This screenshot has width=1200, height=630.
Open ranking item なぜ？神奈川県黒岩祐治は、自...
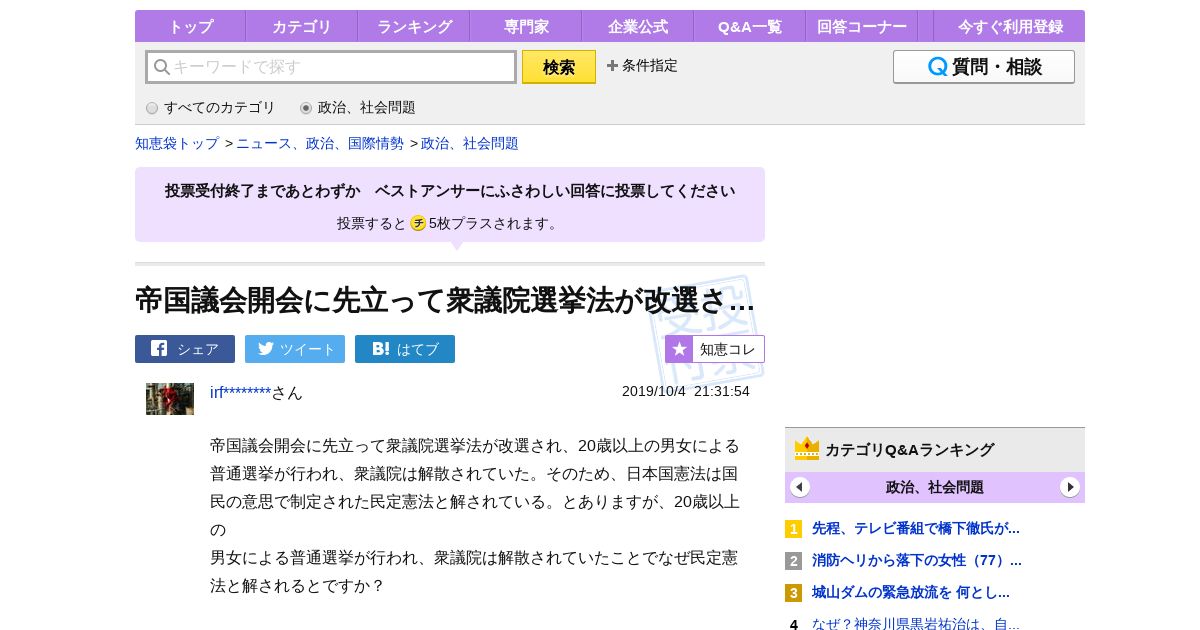pyautogui.click(x=916, y=623)
